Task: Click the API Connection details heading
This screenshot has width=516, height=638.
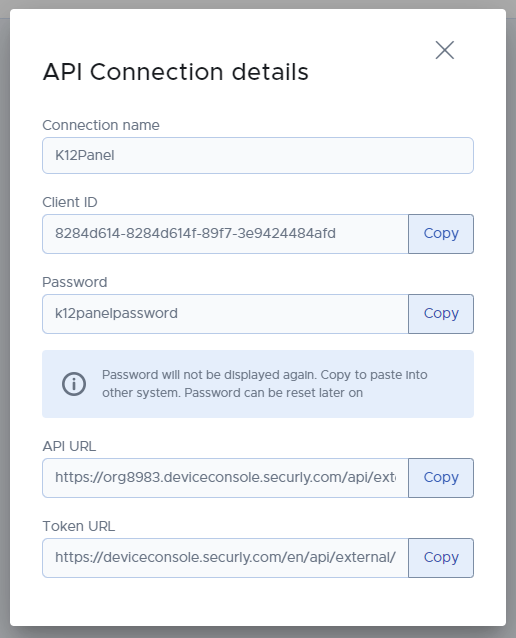Action: pyautogui.click(x=175, y=72)
